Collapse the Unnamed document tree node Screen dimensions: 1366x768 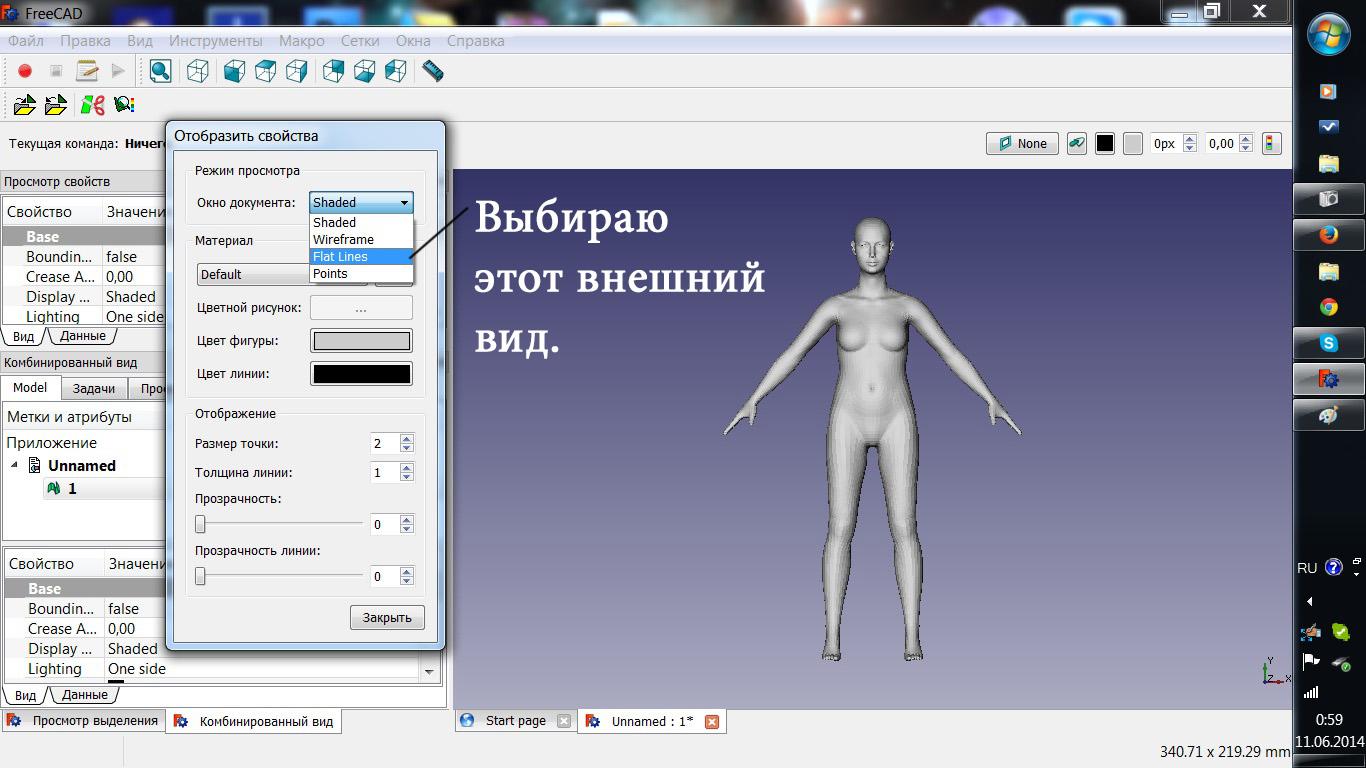pyautogui.click(x=15, y=466)
